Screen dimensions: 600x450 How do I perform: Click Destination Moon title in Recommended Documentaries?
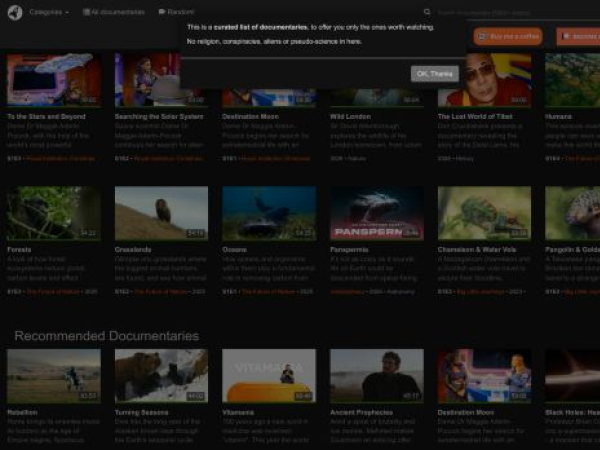point(466,412)
